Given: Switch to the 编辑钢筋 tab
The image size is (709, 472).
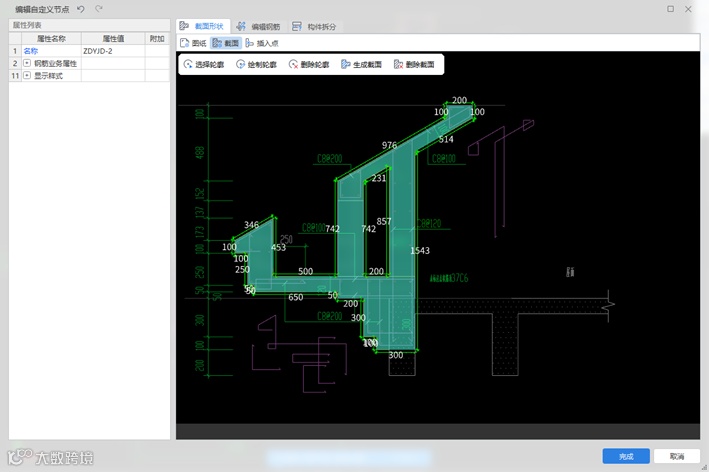Looking at the screenshot, I should tap(259, 26).
